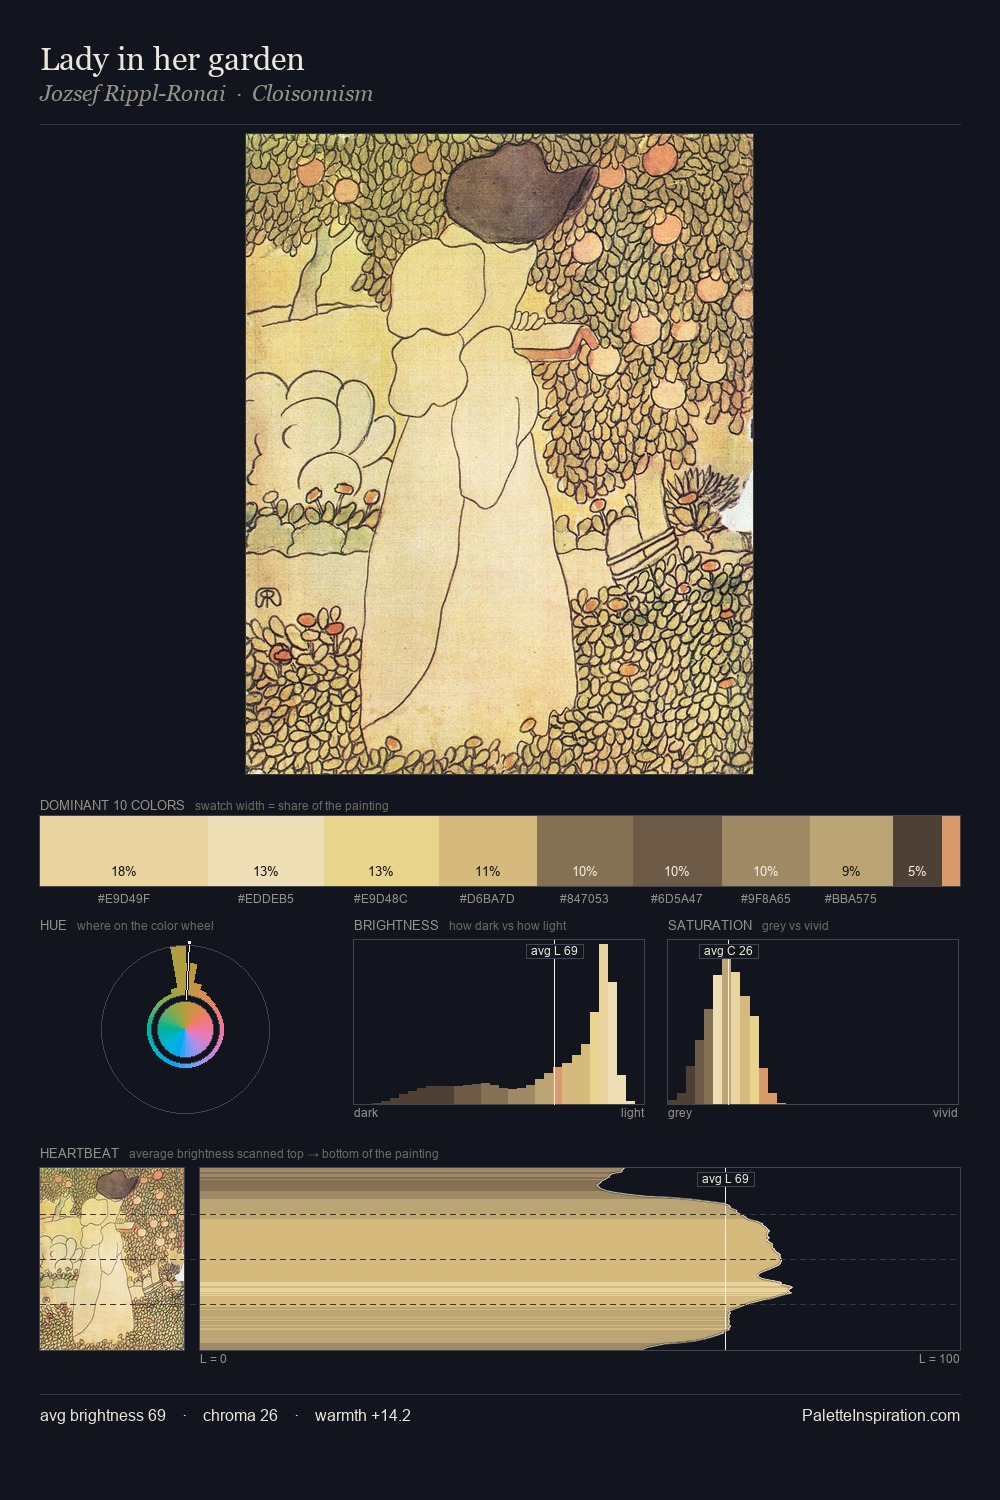Viewport: 1000px width, 1500px height.
Task: Click 'avg brightness 69' footer stat
Action: (103, 1415)
